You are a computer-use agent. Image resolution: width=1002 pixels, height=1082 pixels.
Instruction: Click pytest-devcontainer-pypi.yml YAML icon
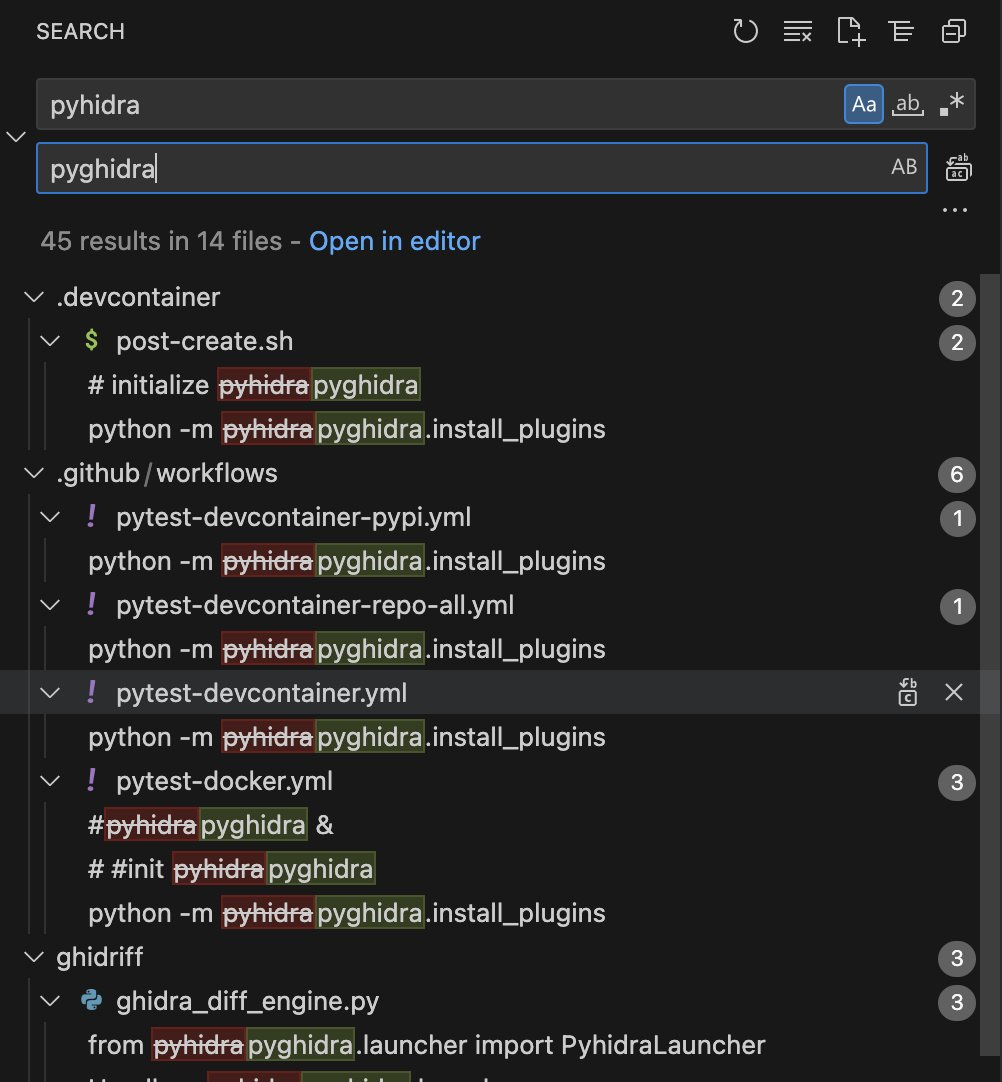91,516
